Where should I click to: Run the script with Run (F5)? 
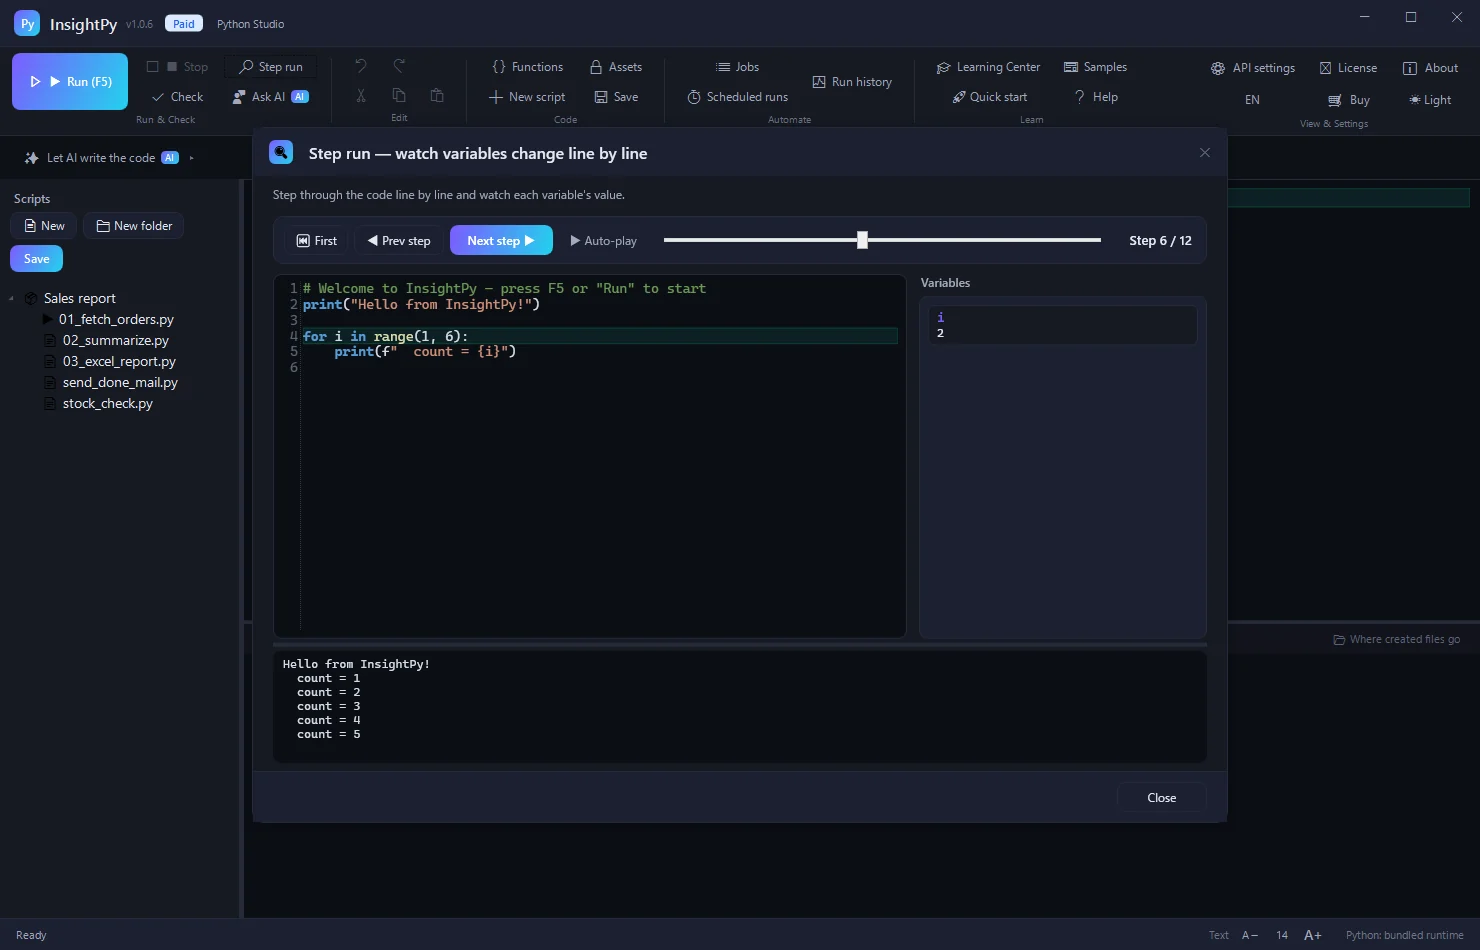(70, 82)
